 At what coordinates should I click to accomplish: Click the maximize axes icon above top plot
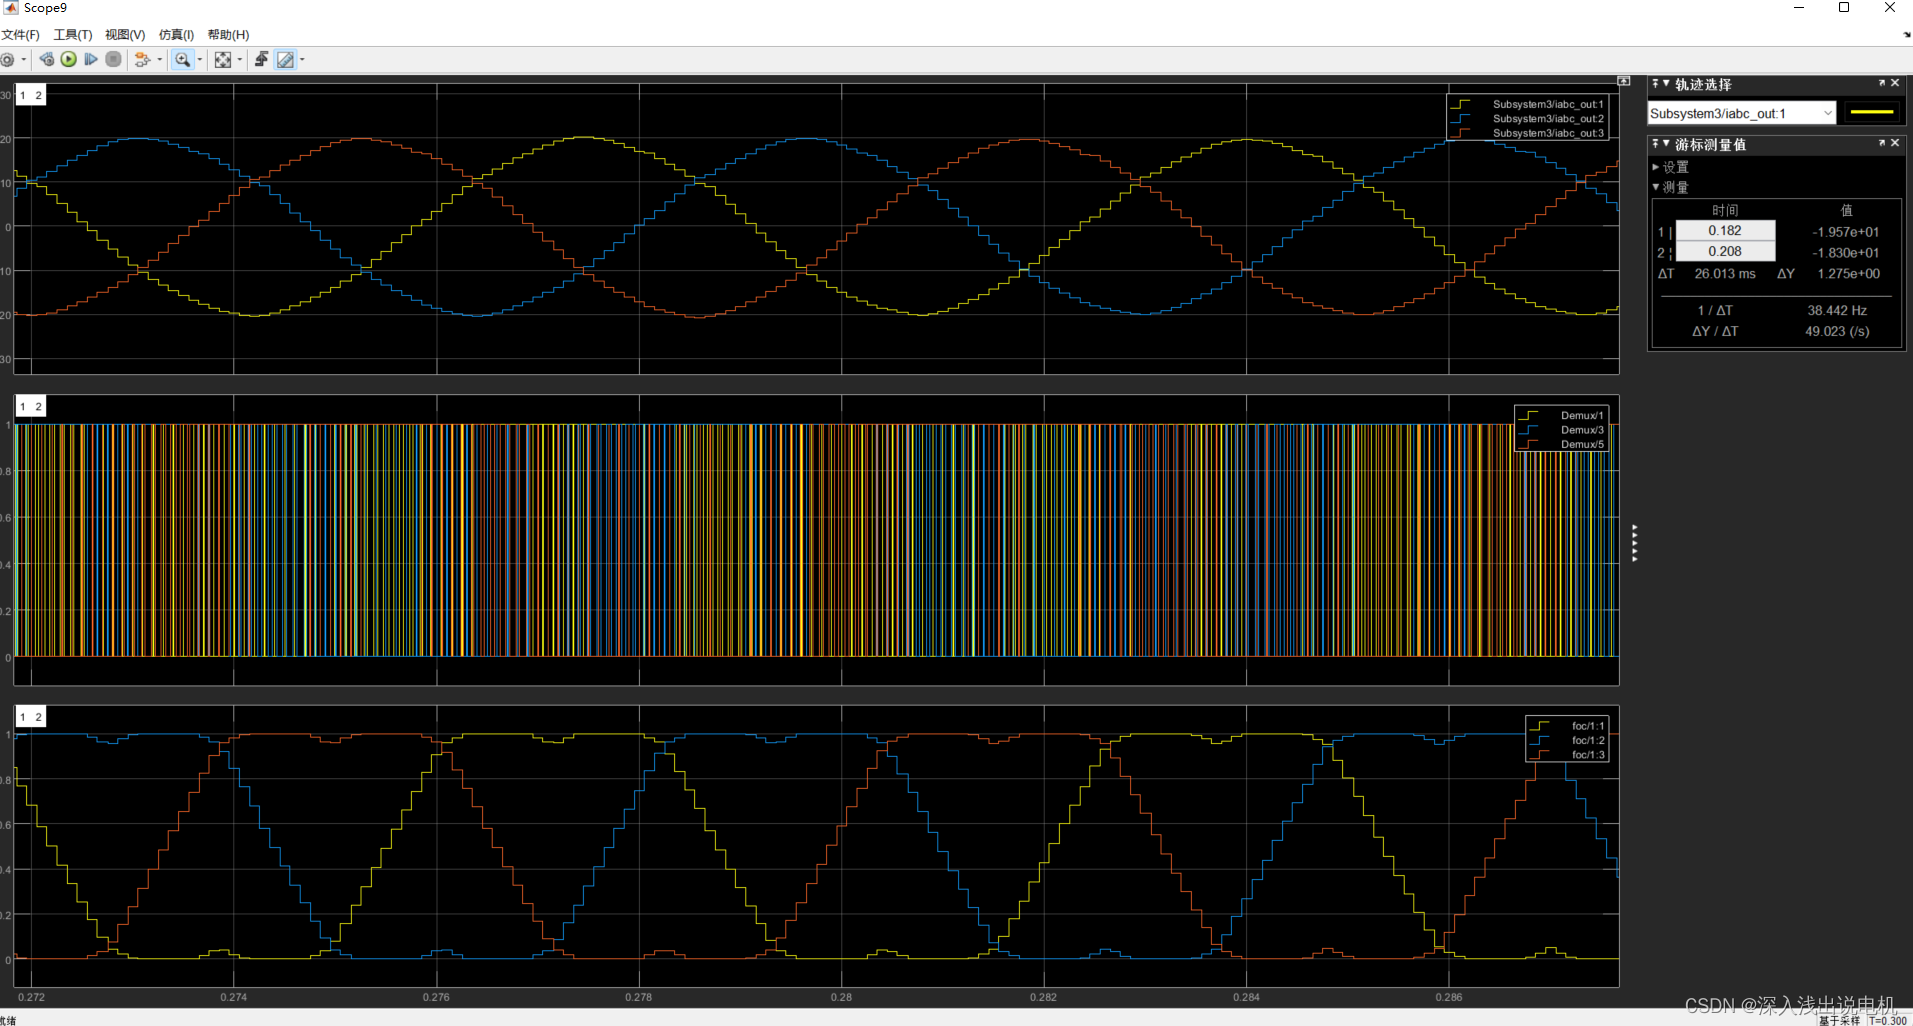1624,81
